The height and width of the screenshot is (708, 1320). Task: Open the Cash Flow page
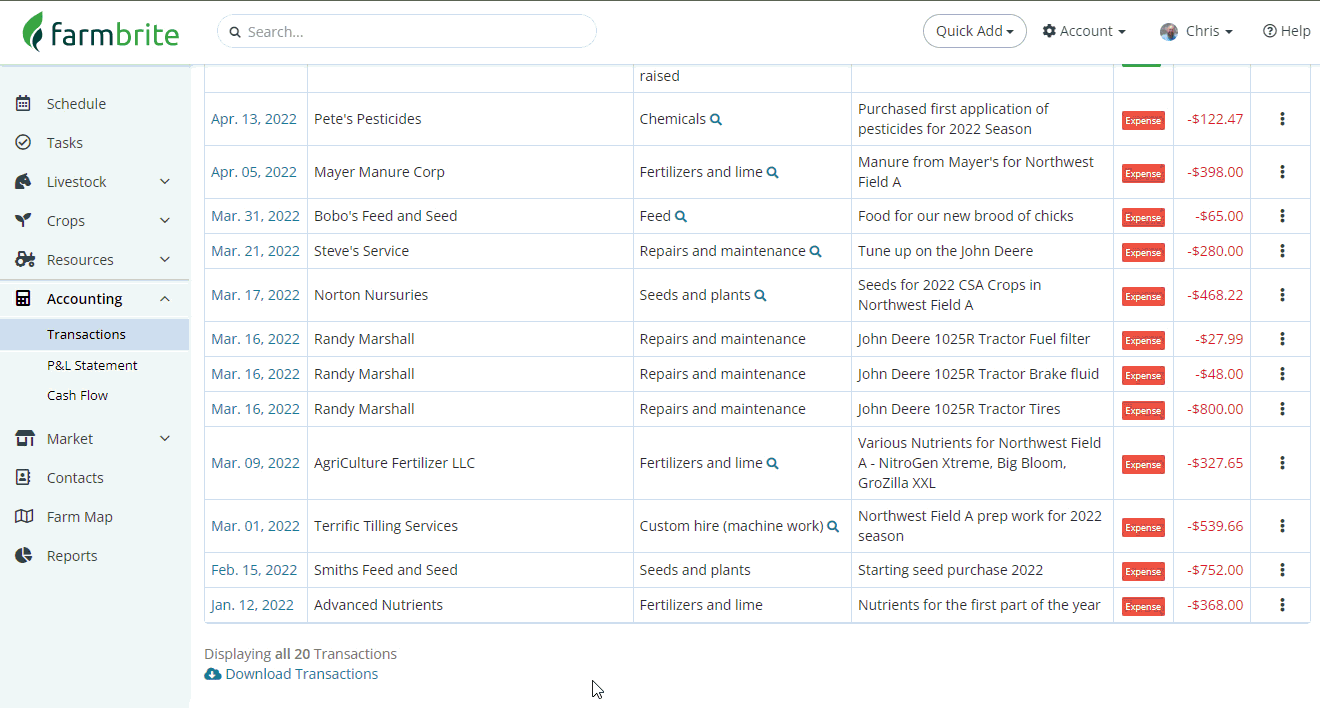coord(77,395)
